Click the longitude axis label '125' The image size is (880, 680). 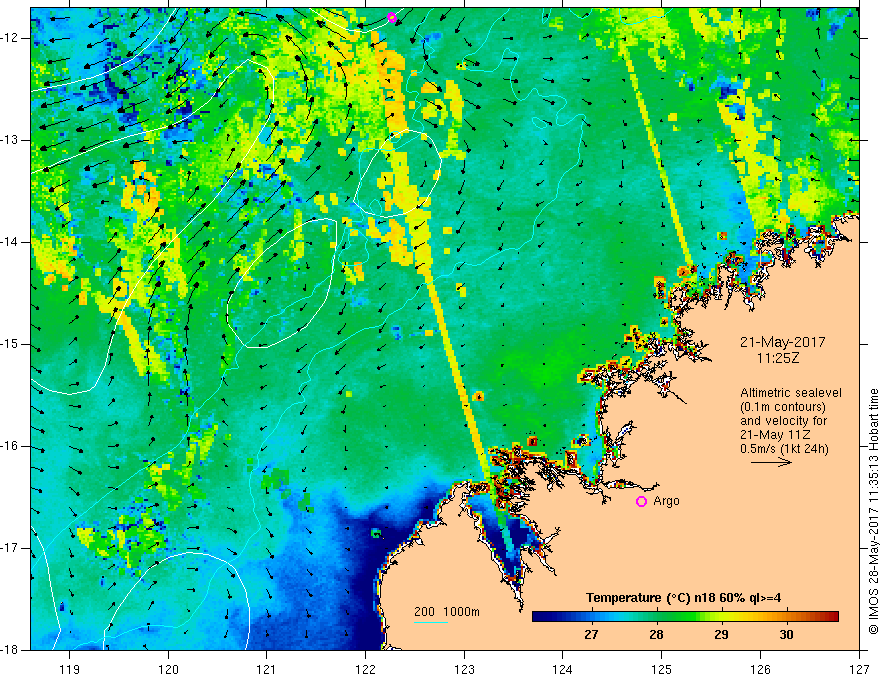click(x=661, y=669)
